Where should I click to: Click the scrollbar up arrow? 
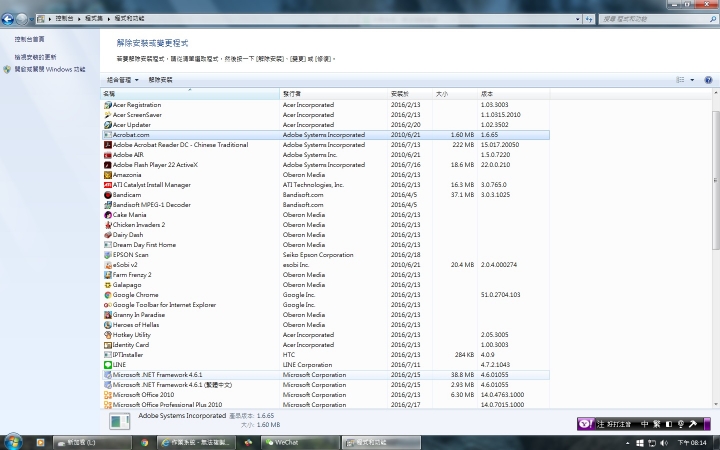point(715,93)
